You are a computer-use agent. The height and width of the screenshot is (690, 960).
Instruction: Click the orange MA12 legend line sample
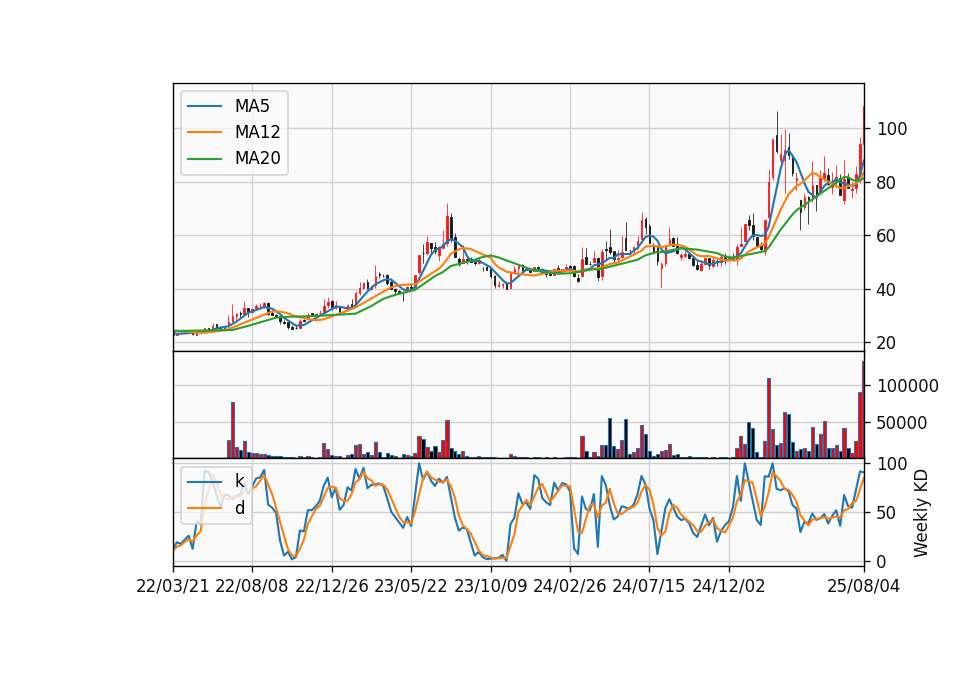point(204,132)
